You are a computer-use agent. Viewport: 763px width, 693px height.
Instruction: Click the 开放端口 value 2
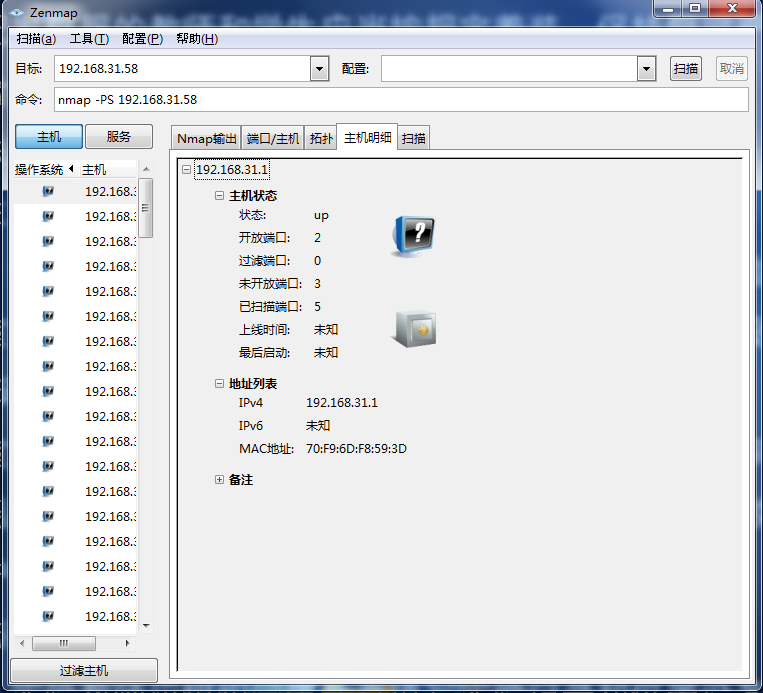(317, 237)
